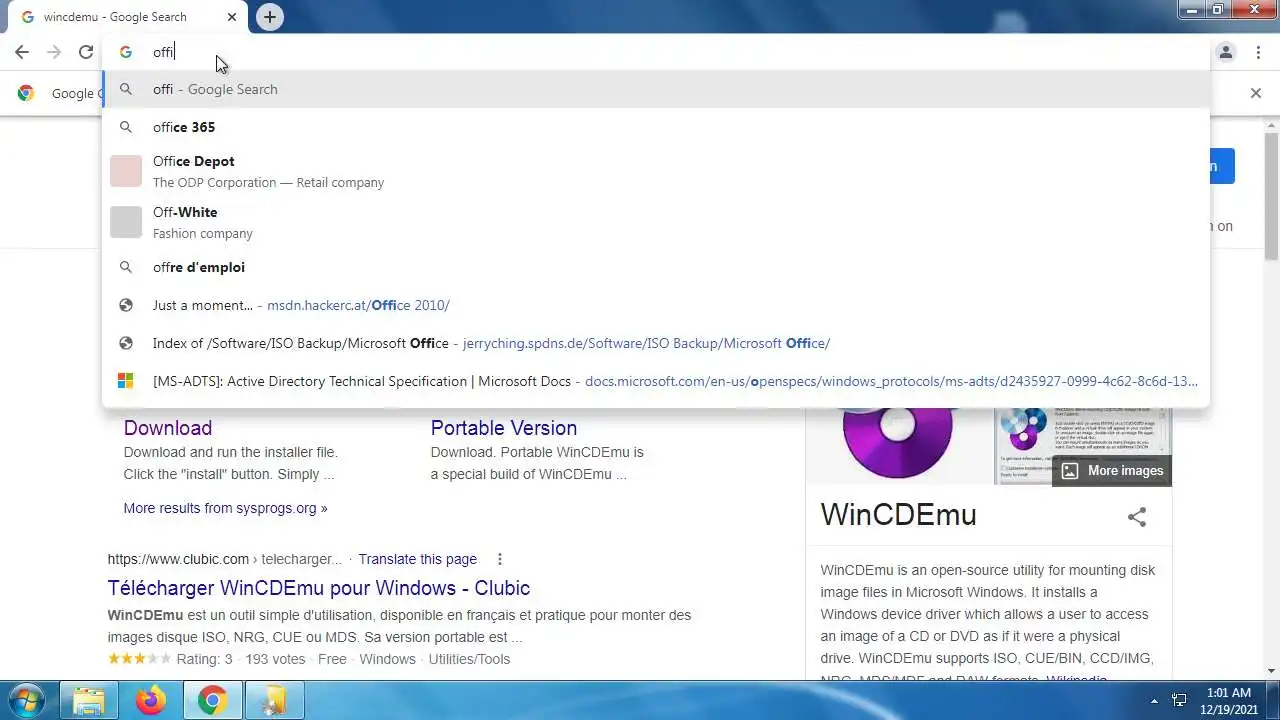This screenshot has width=1280, height=720.
Task: Open the Chrome three-dot menu
Action: click(x=1256, y=52)
